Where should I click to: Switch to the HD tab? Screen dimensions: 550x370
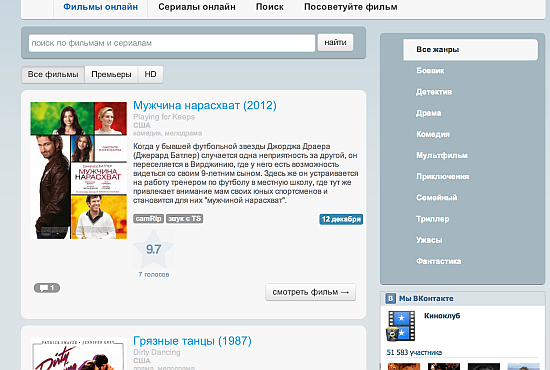coord(150,74)
